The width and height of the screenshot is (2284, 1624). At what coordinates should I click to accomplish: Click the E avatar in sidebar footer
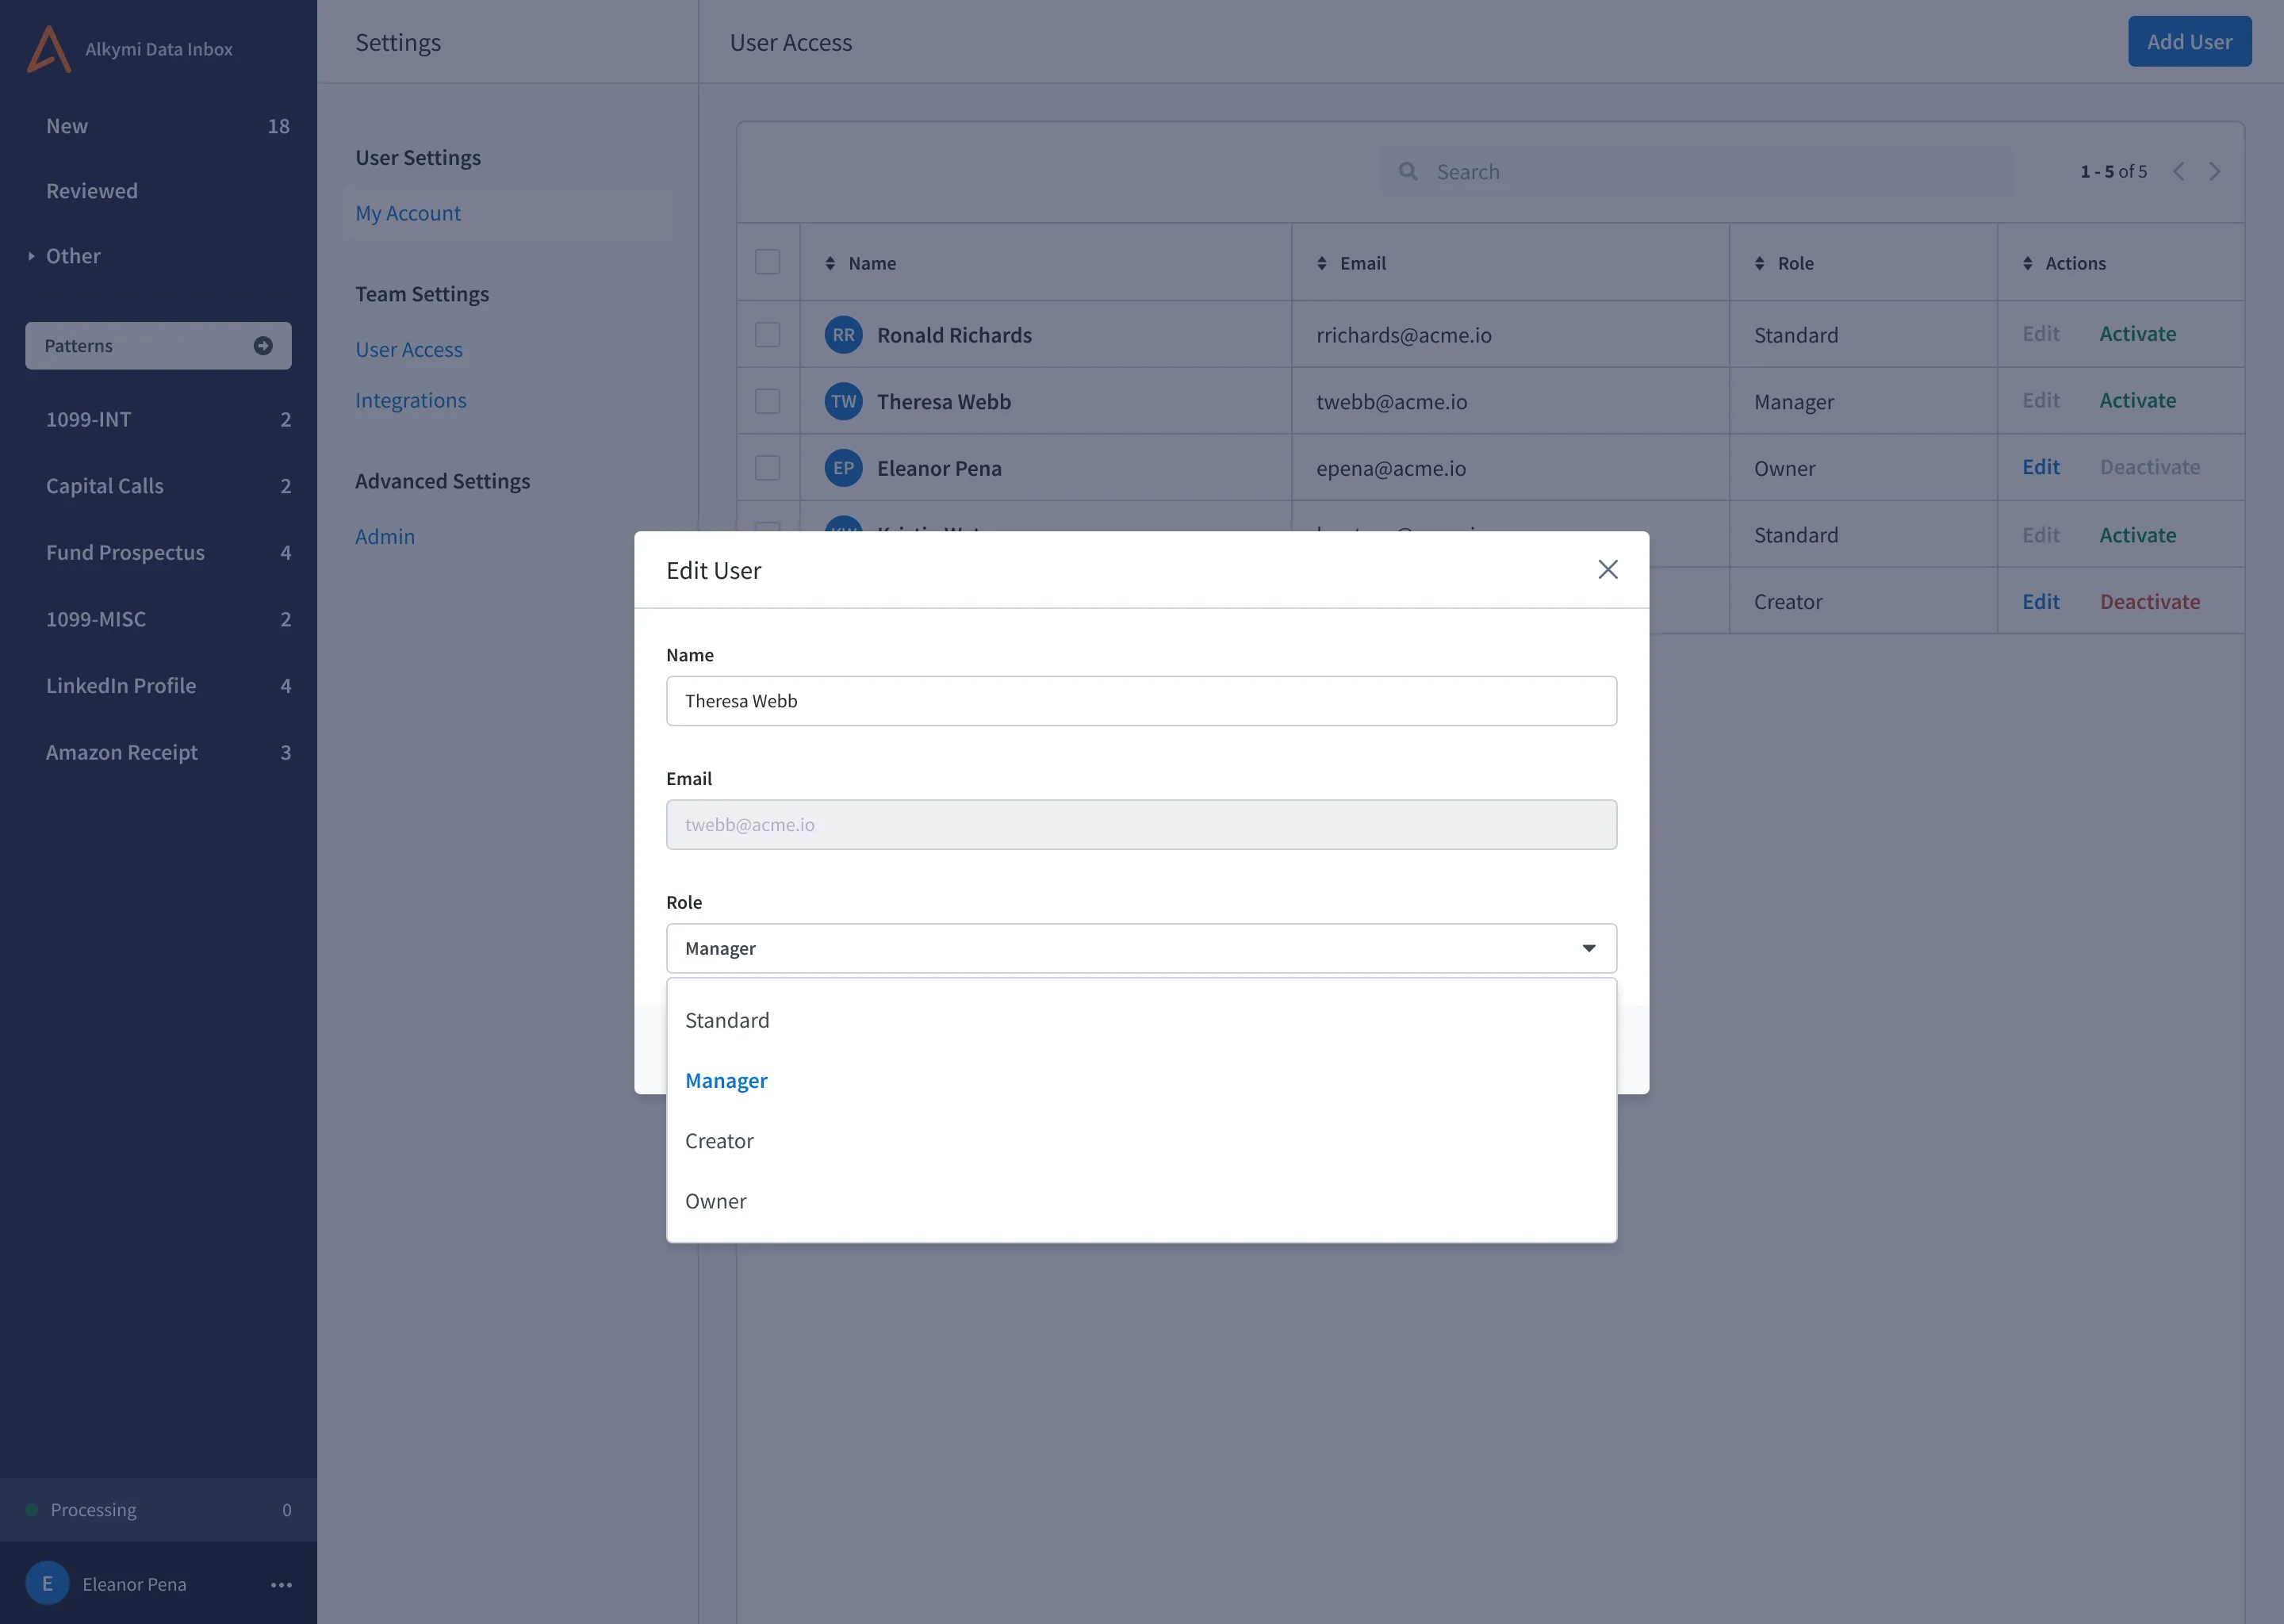(47, 1583)
